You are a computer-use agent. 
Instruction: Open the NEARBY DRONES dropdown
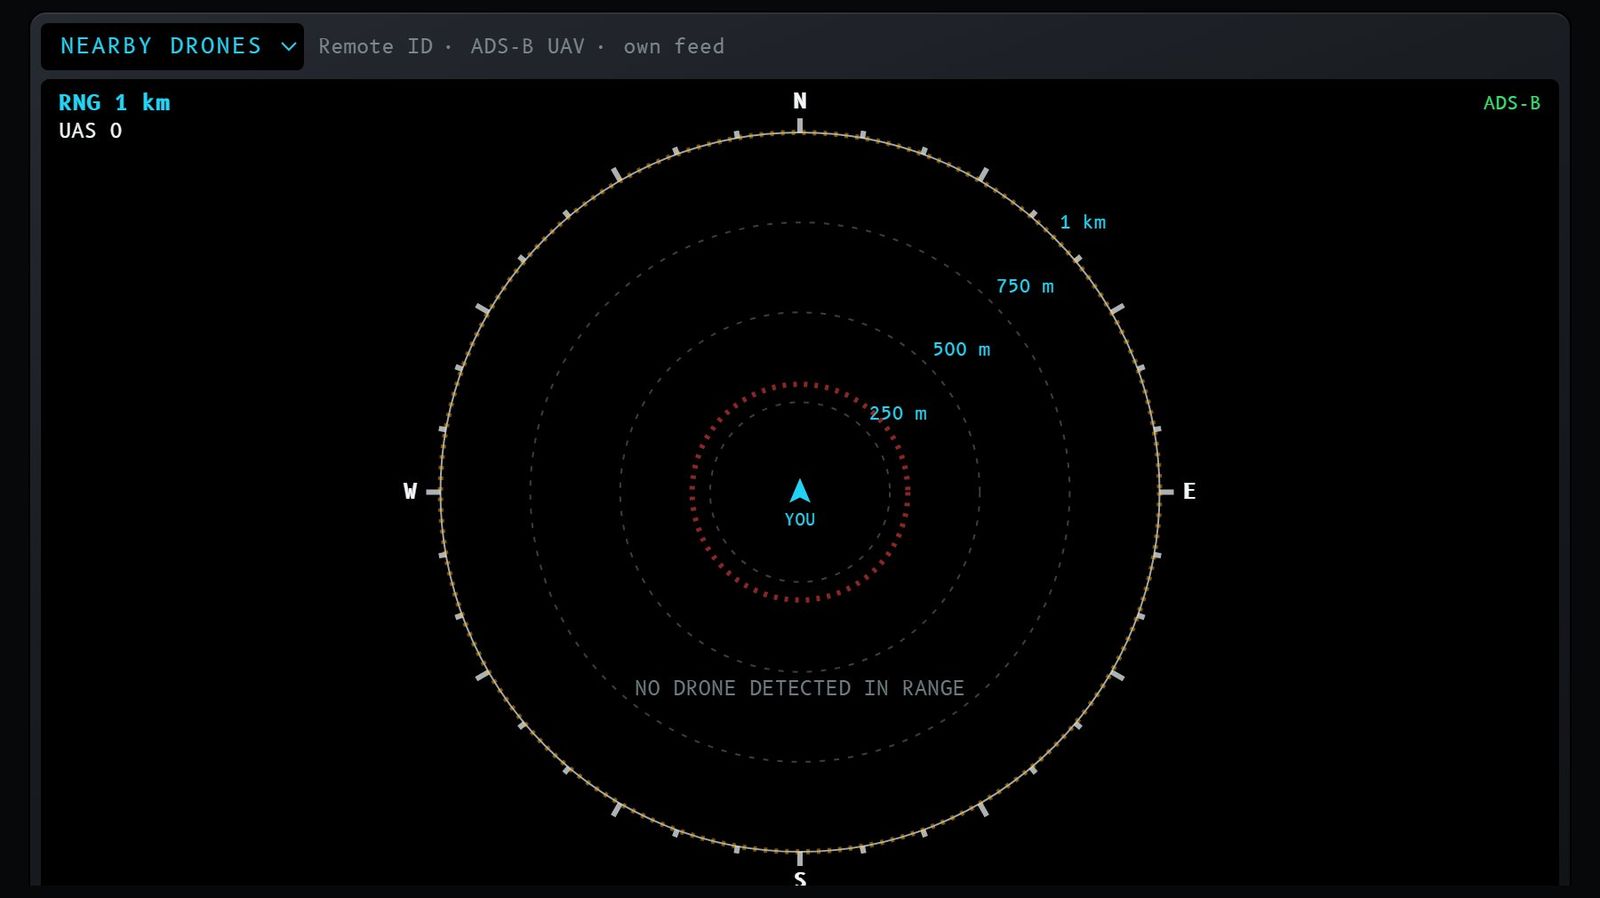coord(172,47)
